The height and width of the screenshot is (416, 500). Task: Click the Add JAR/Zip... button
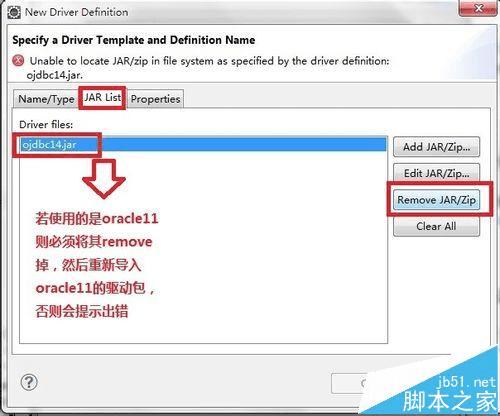tap(436, 147)
